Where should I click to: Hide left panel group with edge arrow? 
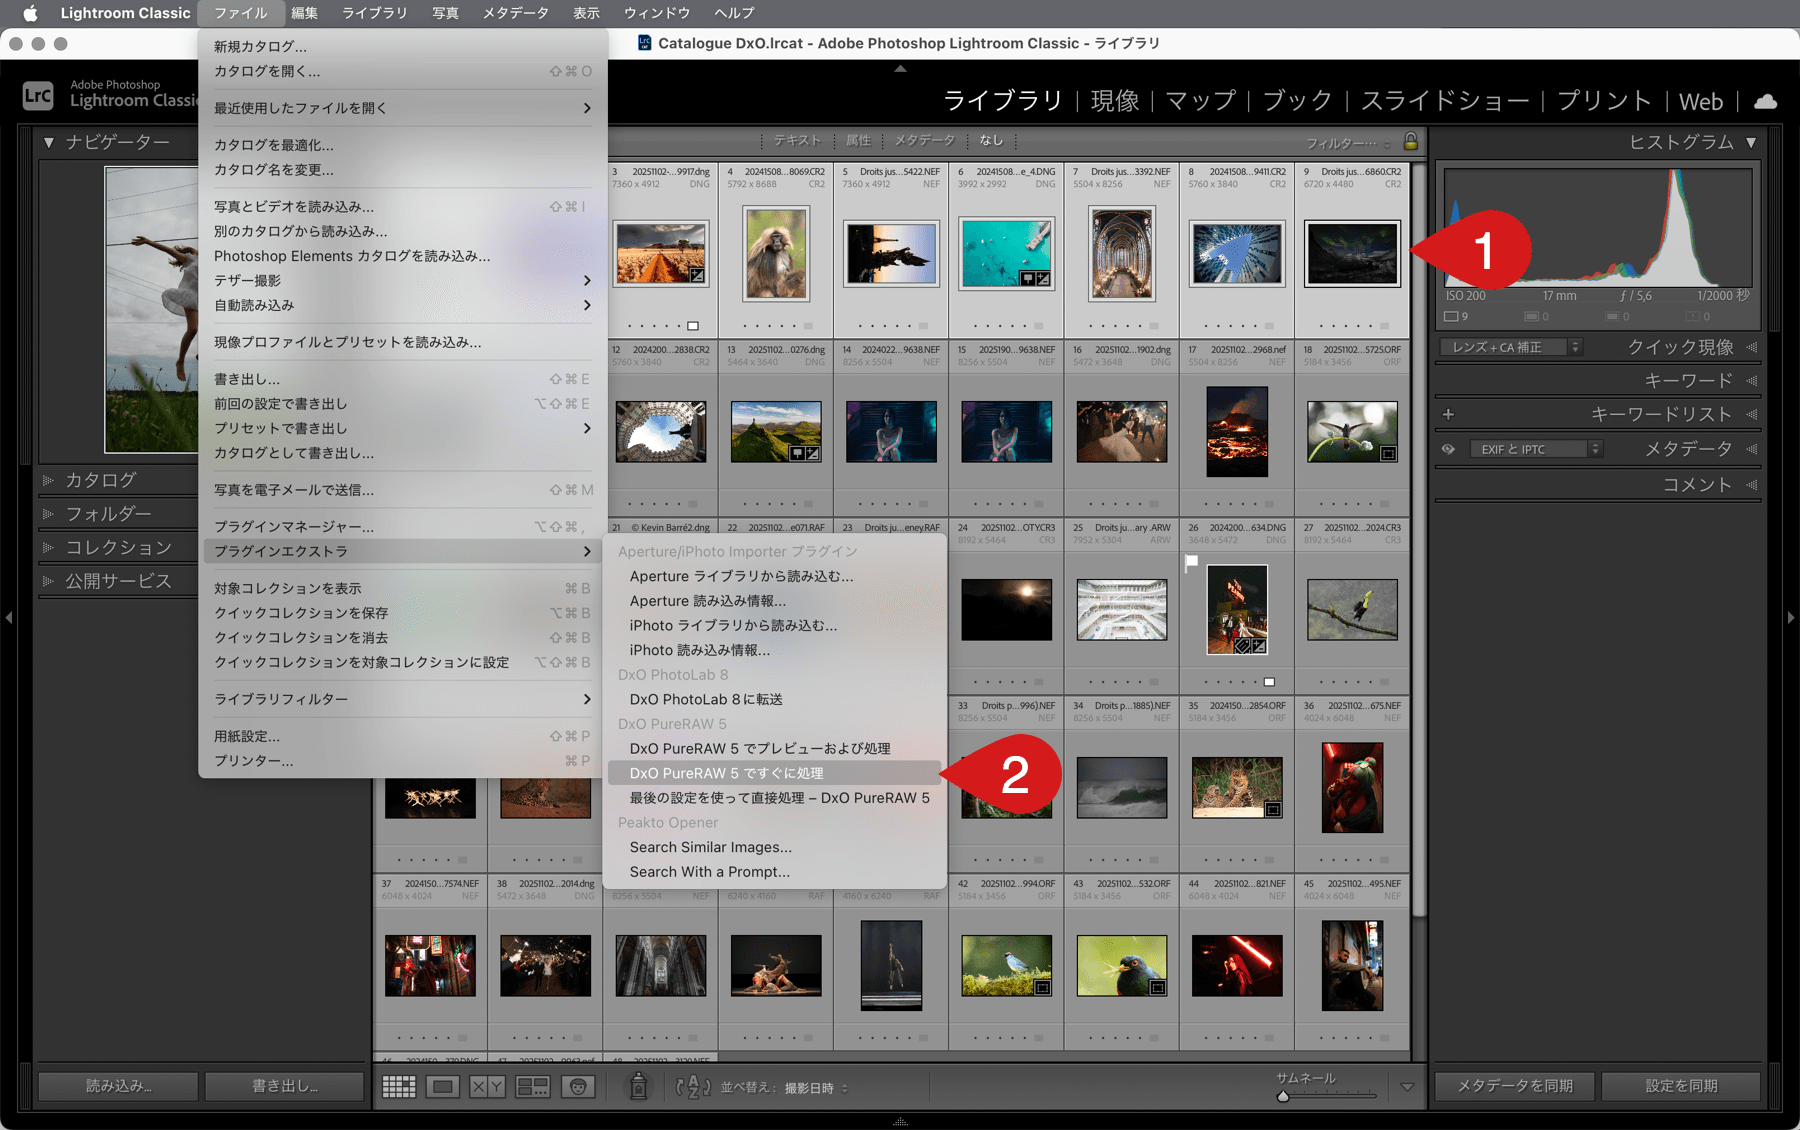coord(8,618)
